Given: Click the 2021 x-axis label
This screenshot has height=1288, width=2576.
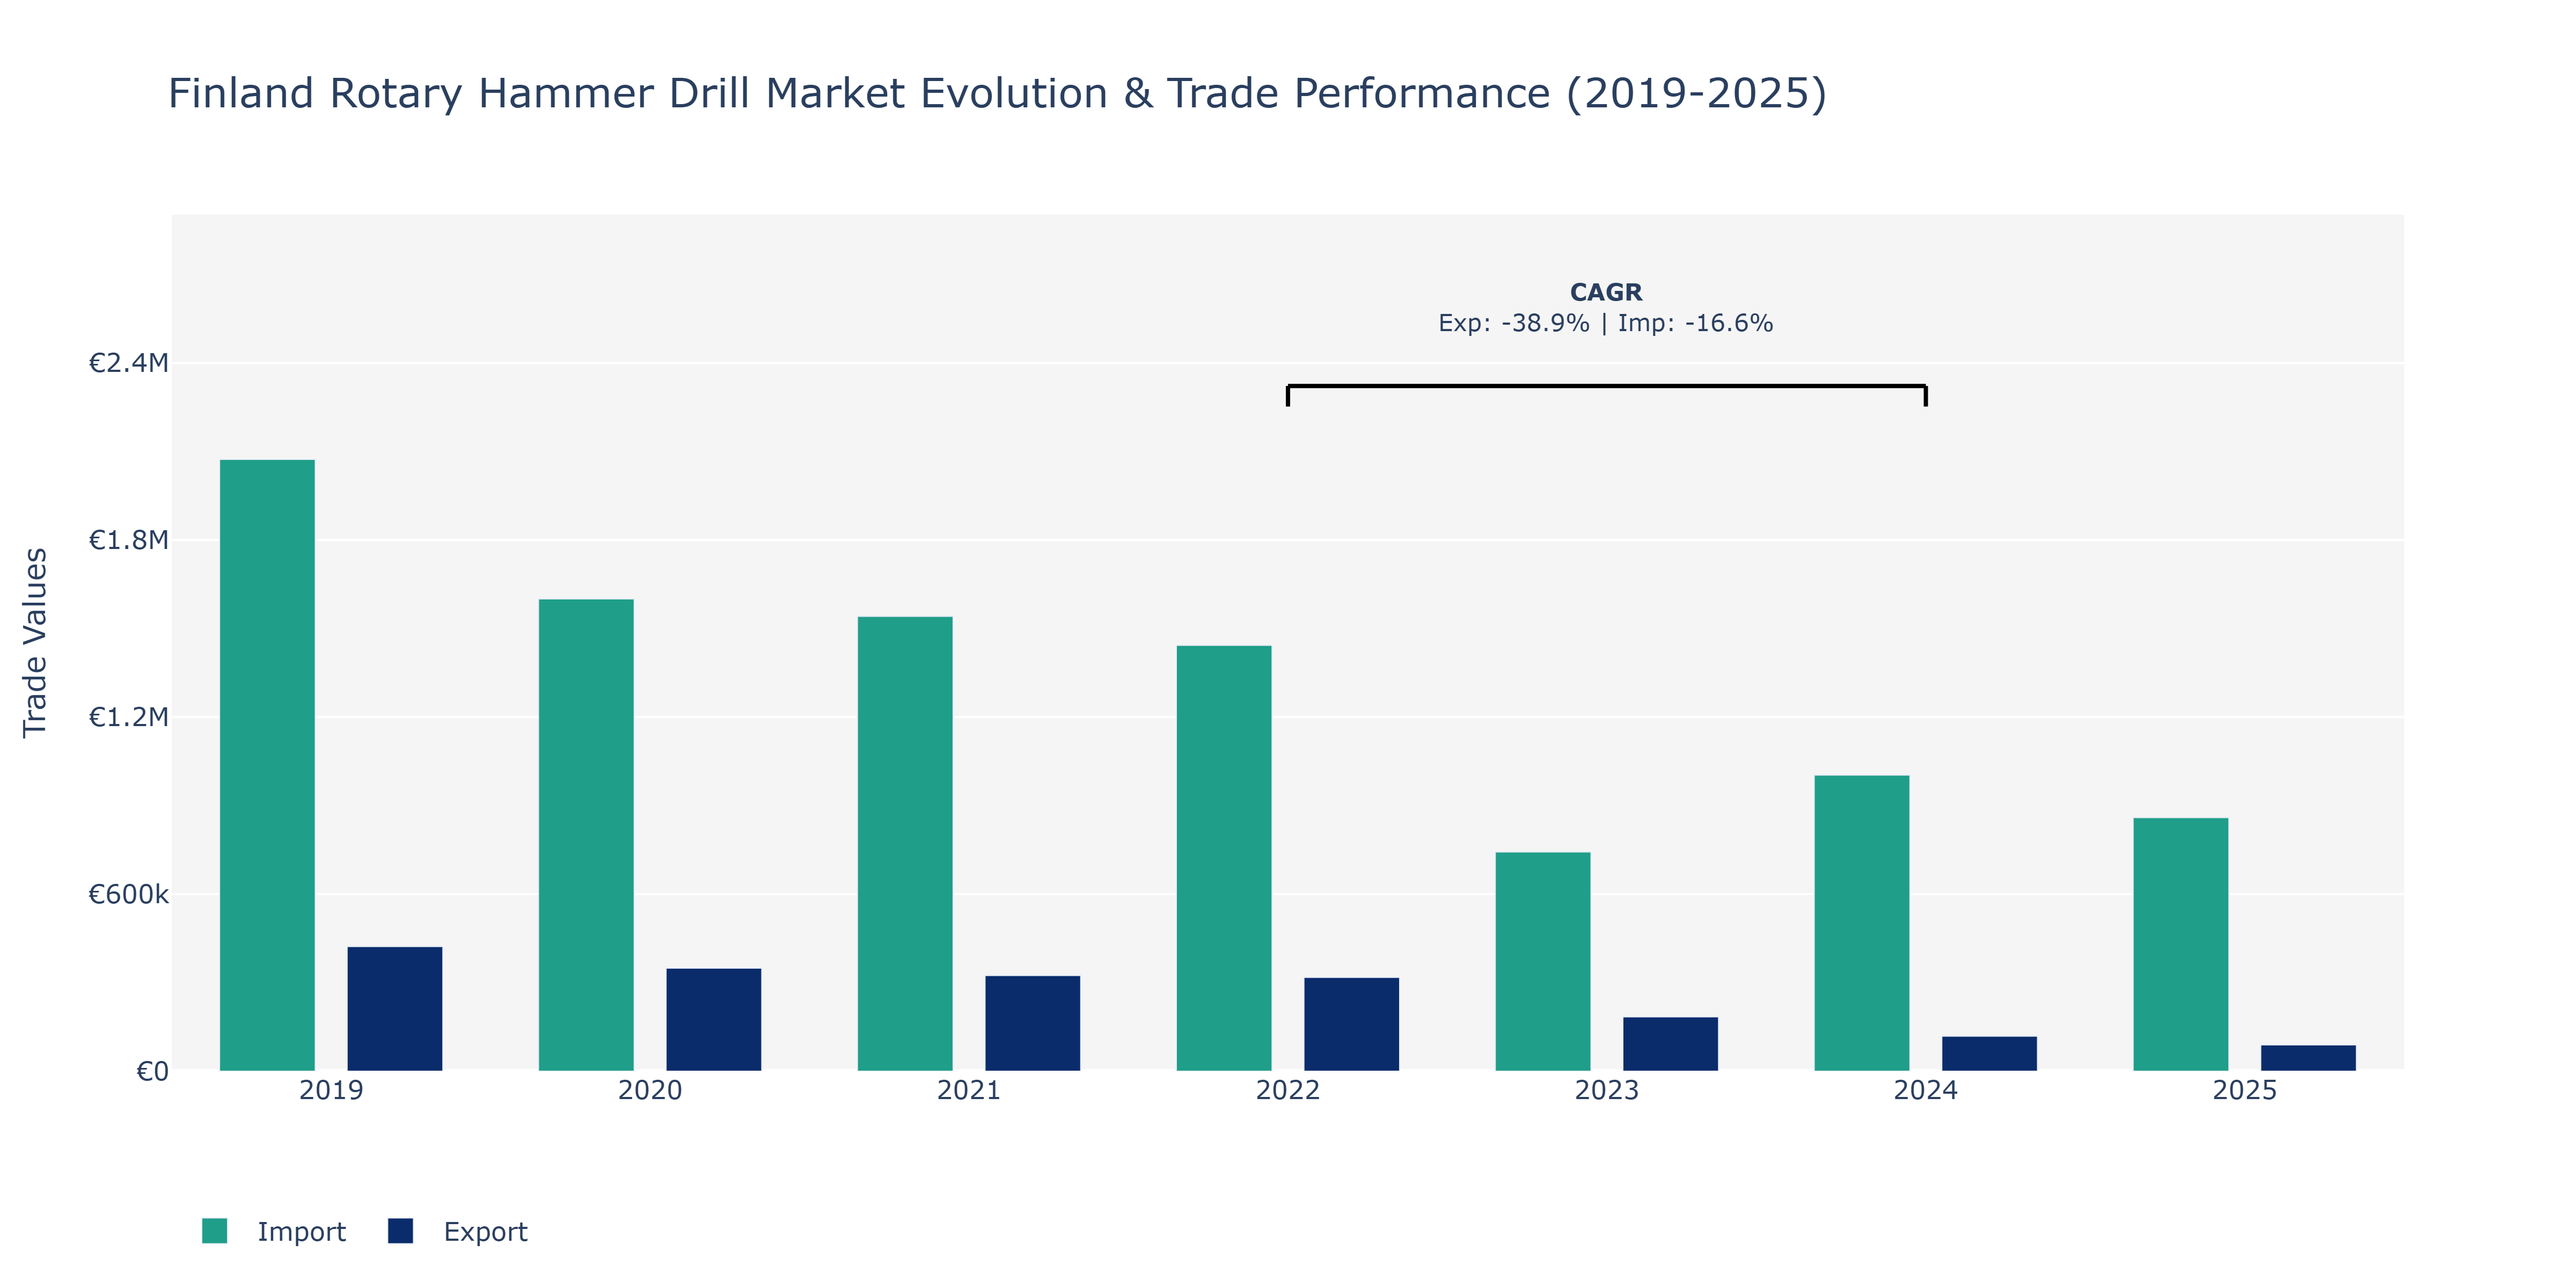Looking at the screenshot, I should [x=969, y=1090].
